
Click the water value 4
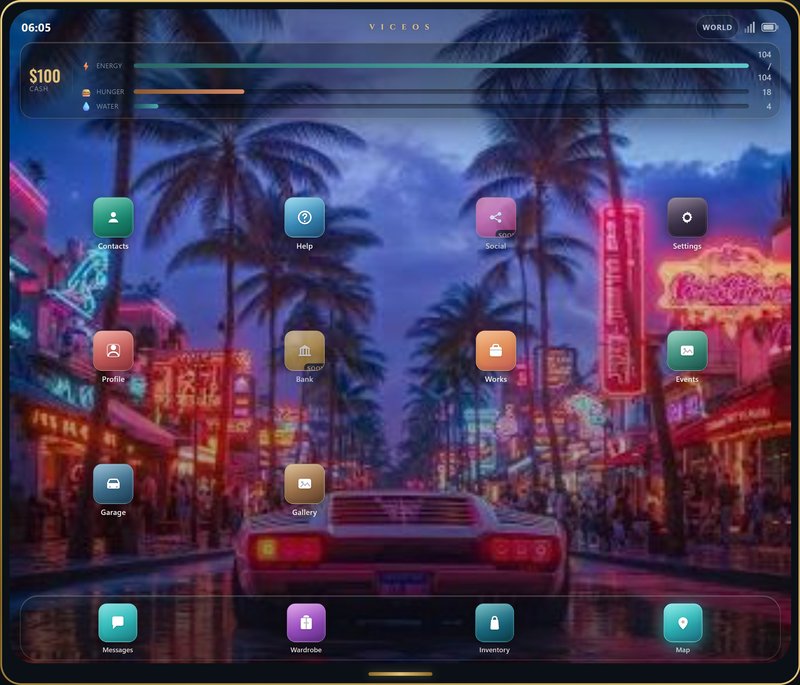(x=768, y=107)
